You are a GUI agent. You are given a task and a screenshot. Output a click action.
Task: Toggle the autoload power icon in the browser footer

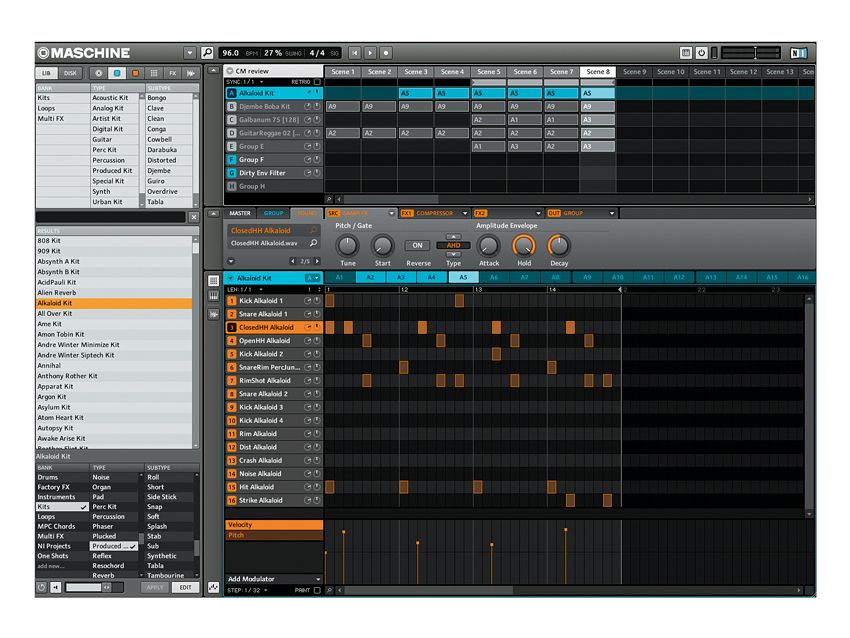click(x=42, y=588)
